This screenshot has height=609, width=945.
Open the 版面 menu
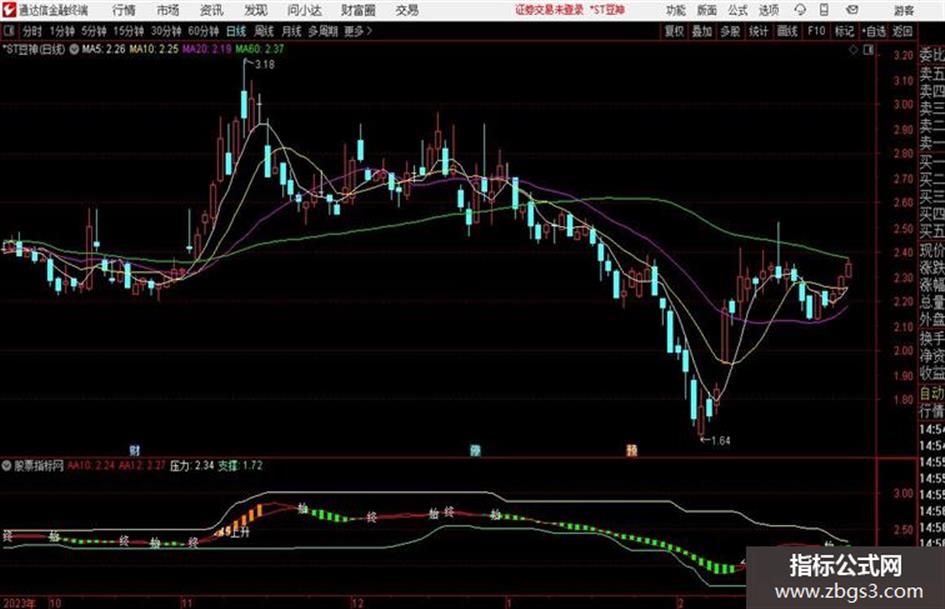707,10
